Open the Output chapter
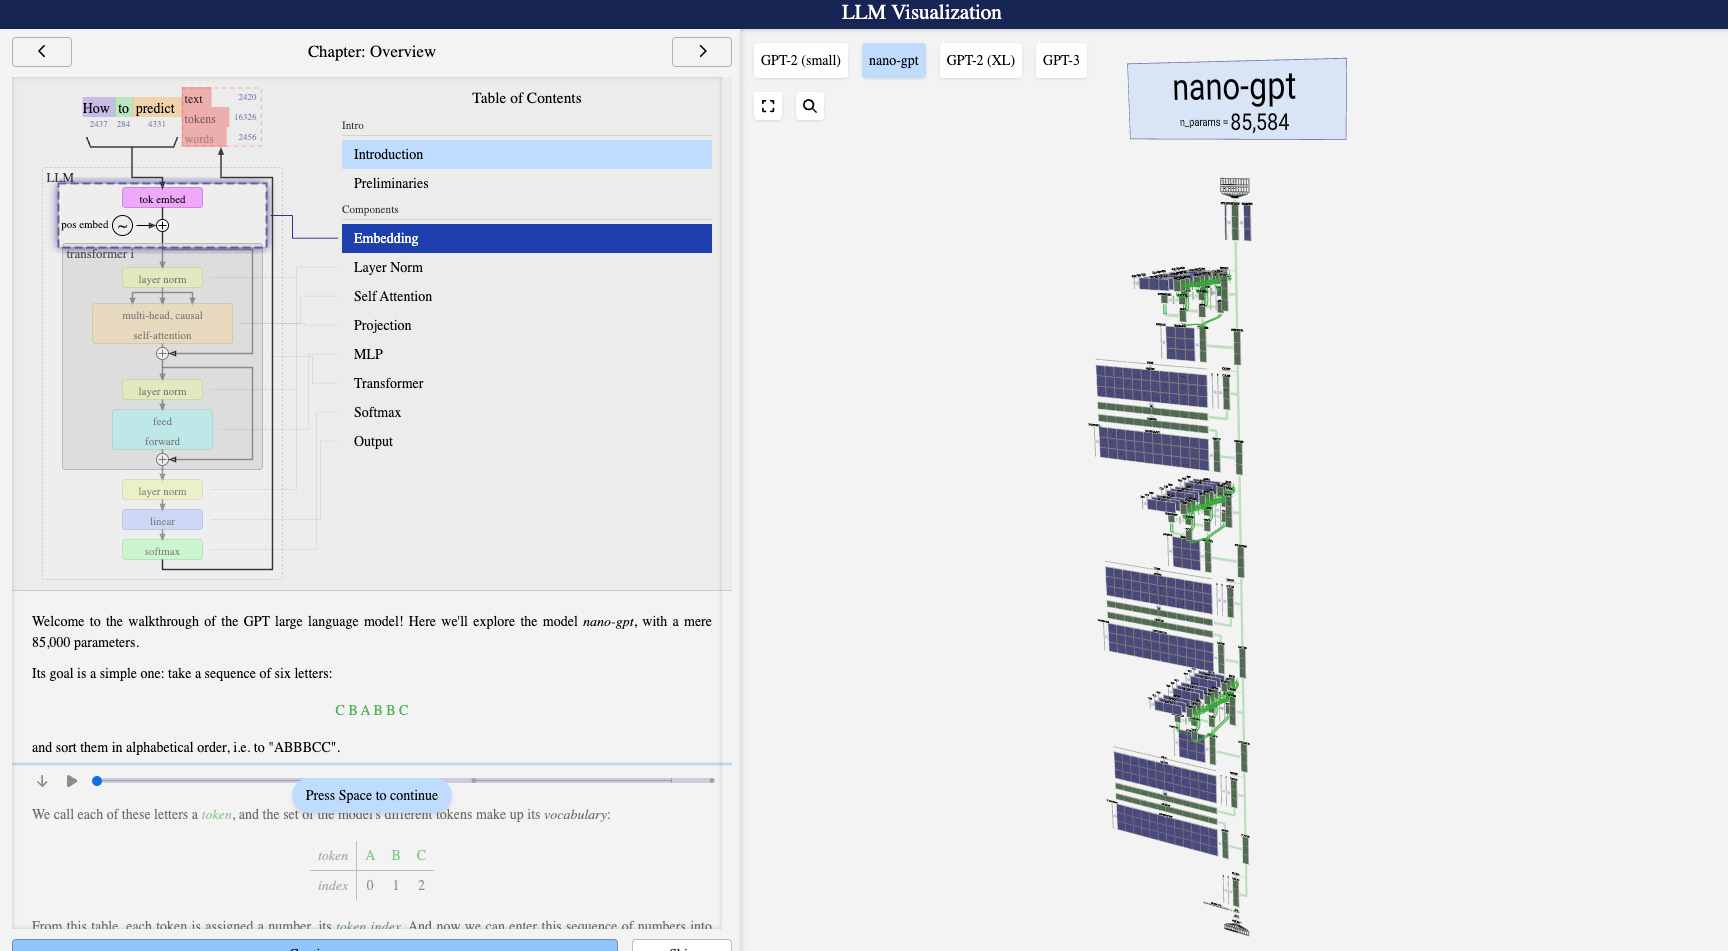1728x951 pixels. [x=527, y=441]
